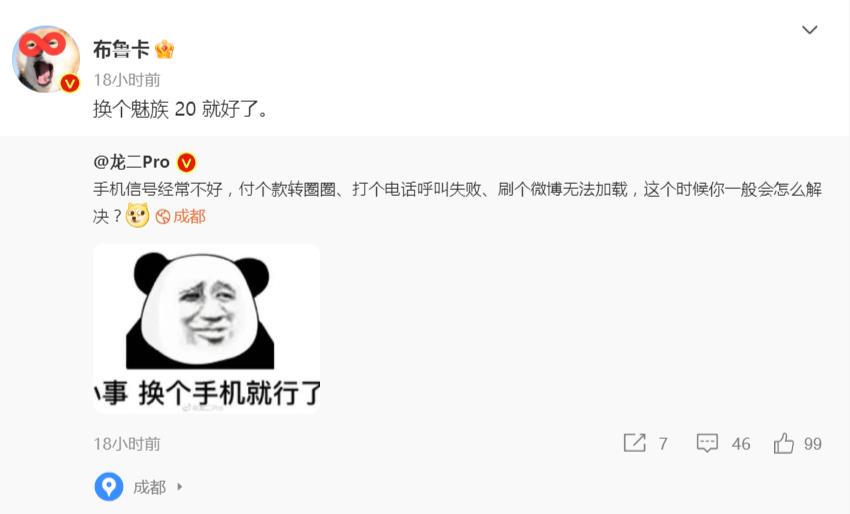This screenshot has height=514, width=850.
Task: Click the repost share icon
Action: click(x=634, y=443)
